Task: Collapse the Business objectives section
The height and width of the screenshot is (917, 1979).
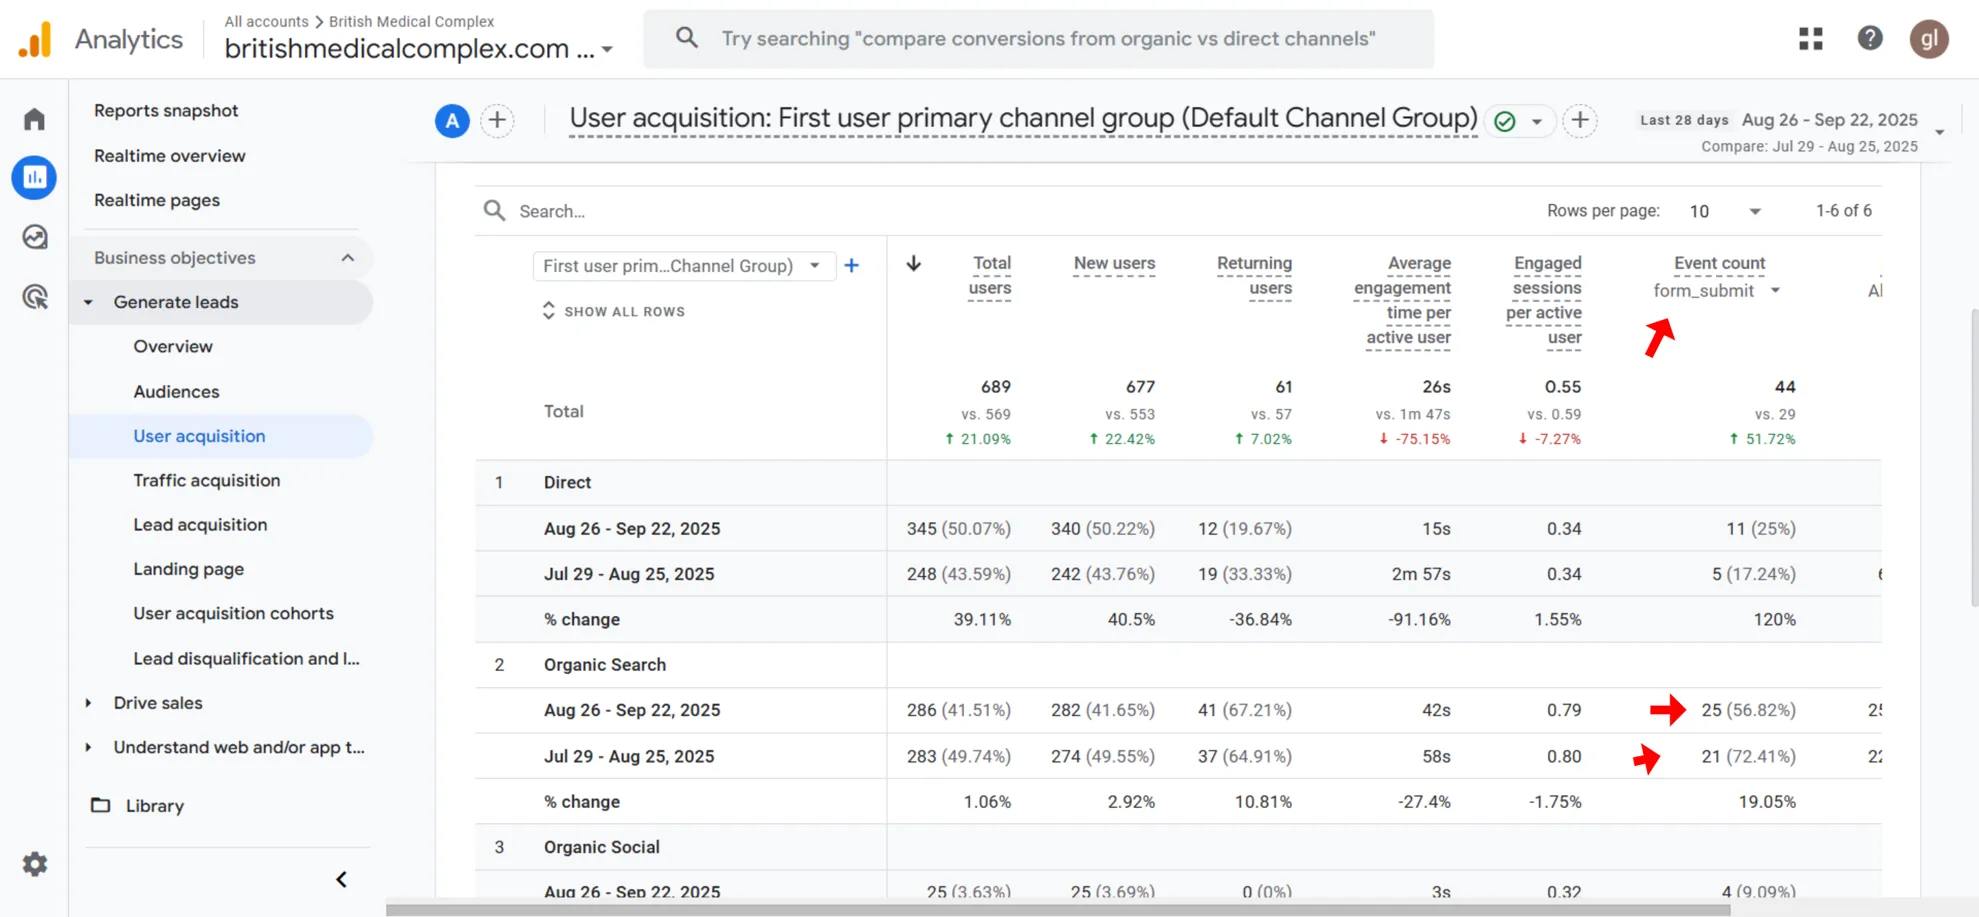Action: pos(347,258)
